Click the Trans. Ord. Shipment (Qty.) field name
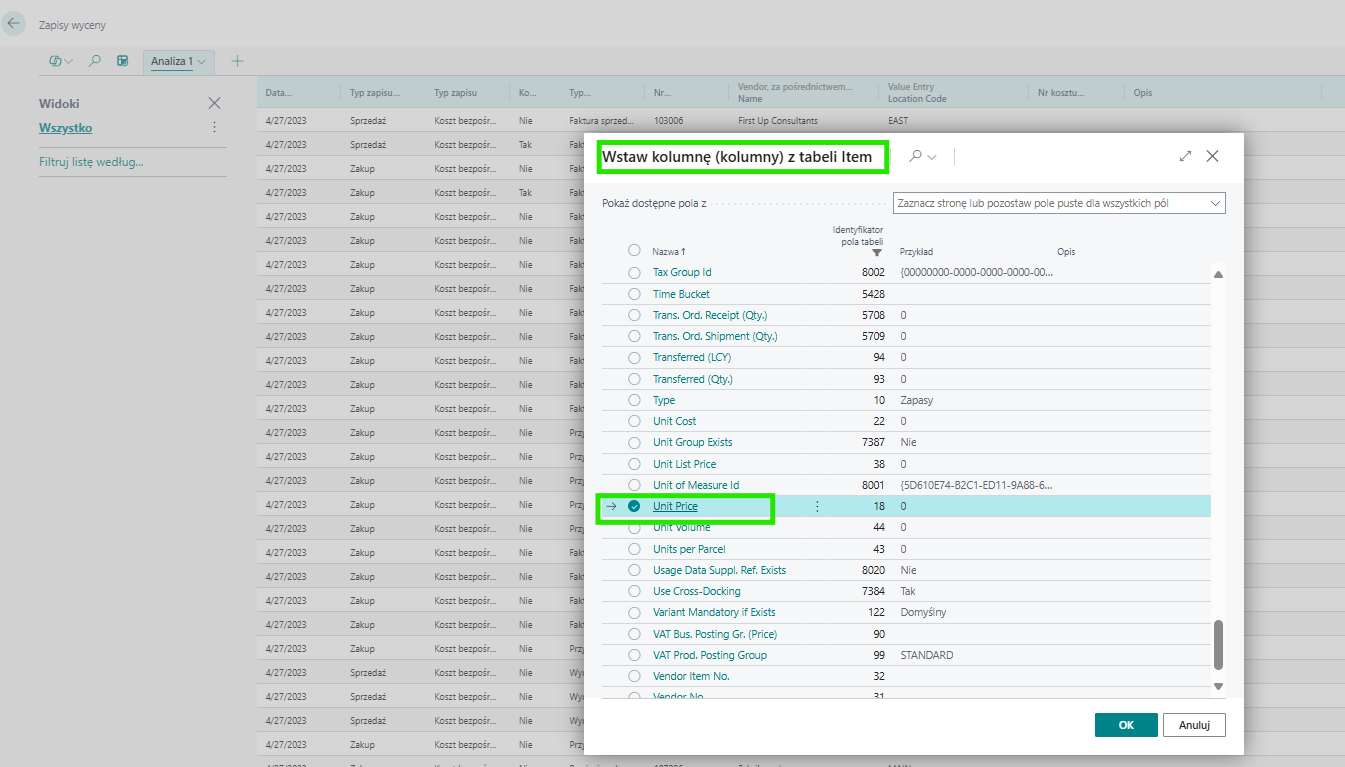Viewport: 1345px width, 767px height. click(715, 336)
